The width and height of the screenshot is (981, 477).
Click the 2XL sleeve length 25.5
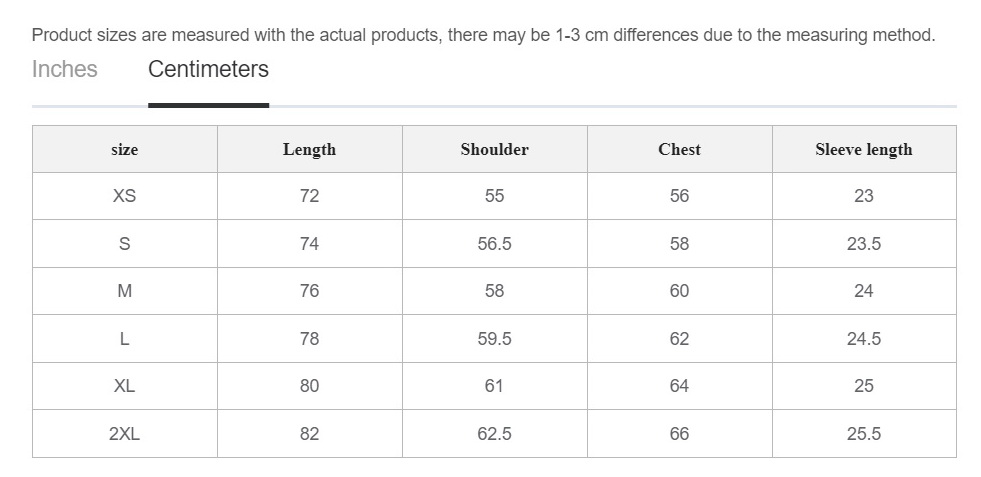click(x=864, y=434)
